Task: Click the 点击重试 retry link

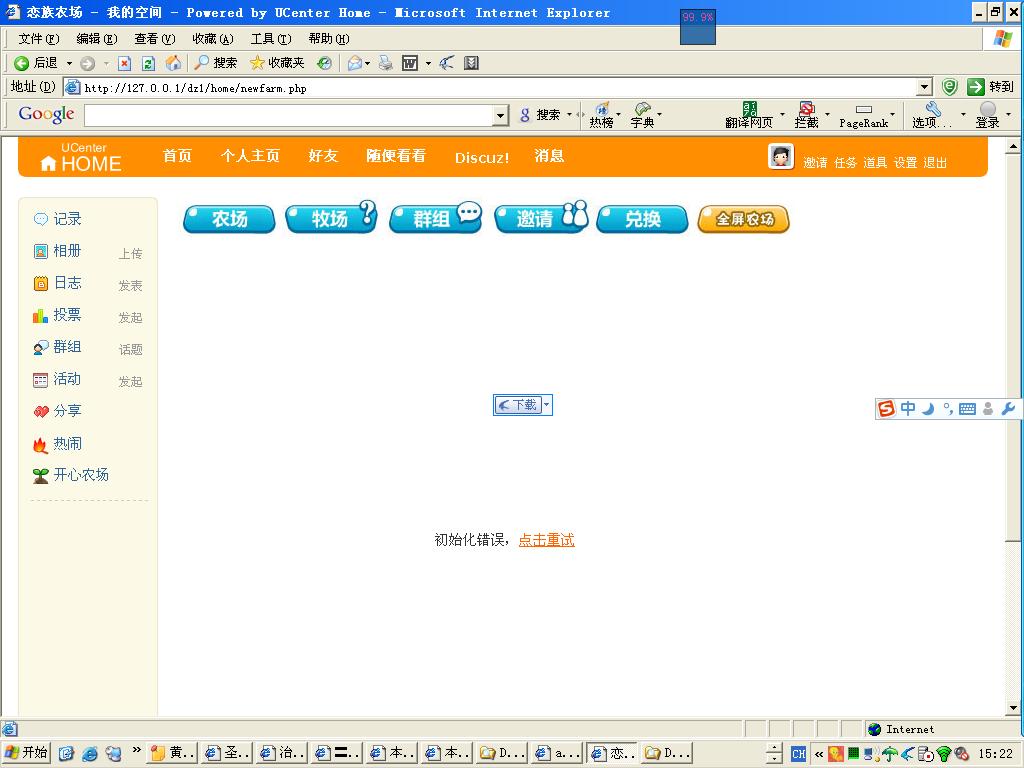Action: click(546, 540)
